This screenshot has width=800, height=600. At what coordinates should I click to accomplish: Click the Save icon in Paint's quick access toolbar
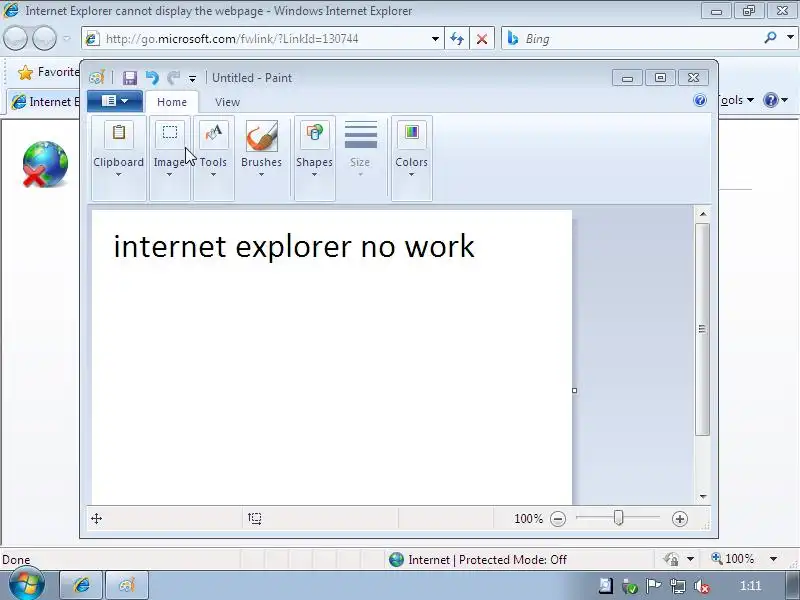[x=130, y=78]
